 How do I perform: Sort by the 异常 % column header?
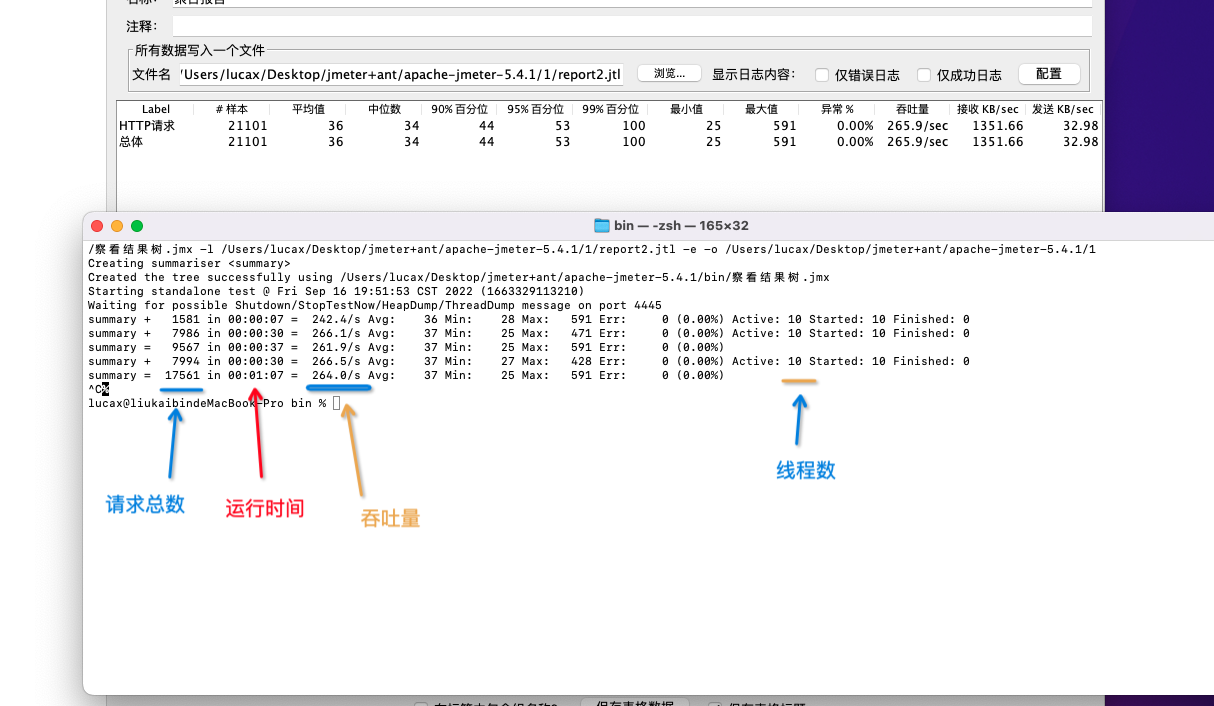click(837, 109)
